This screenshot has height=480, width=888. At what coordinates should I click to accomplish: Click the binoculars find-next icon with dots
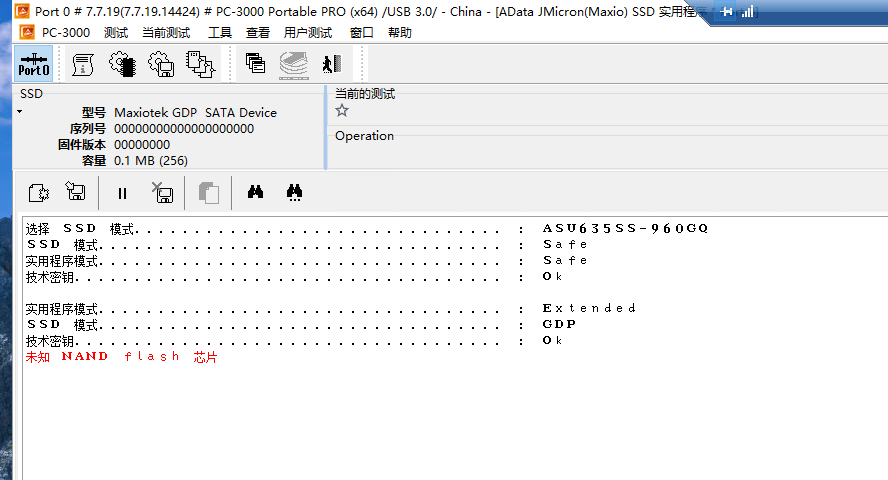click(295, 193)
